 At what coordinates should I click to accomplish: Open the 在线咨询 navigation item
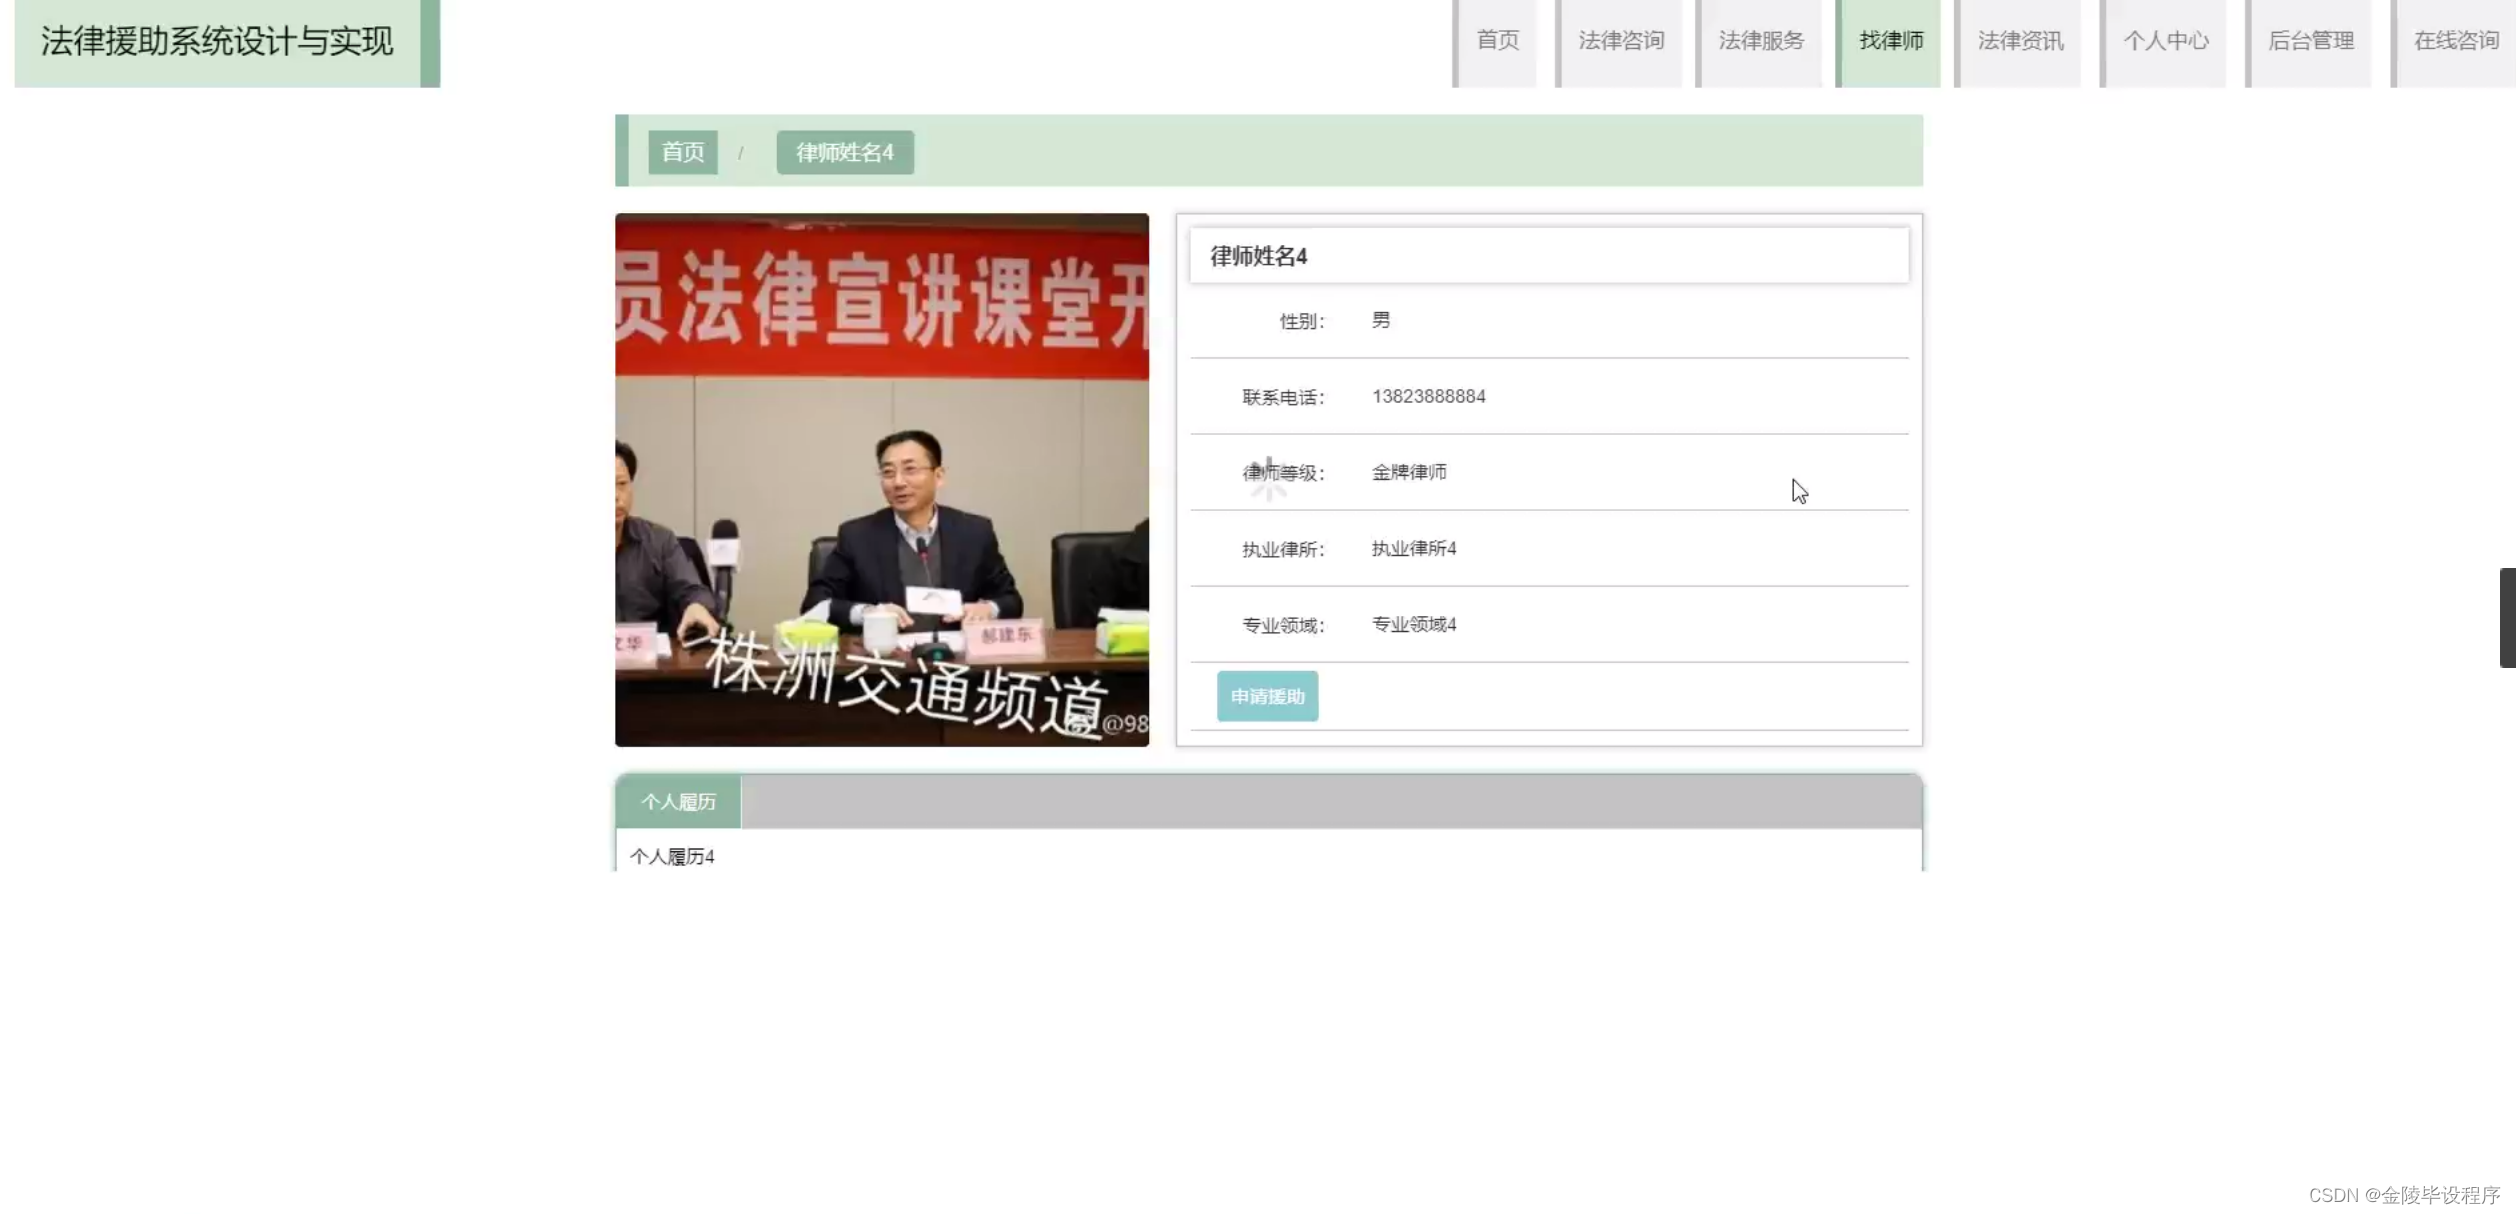pos(2455,41)
